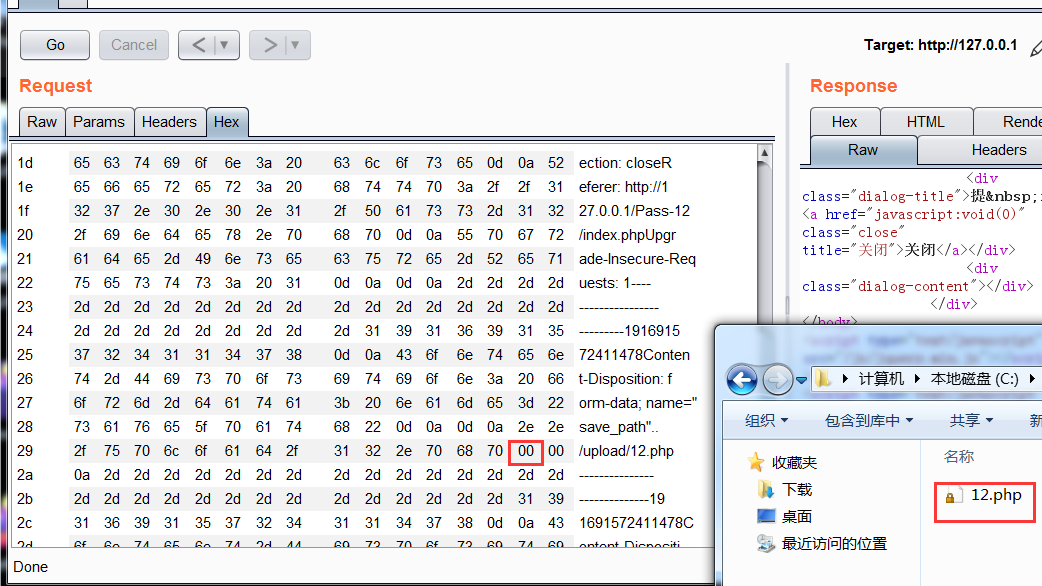Open Response HTML tab

(926, 122)
